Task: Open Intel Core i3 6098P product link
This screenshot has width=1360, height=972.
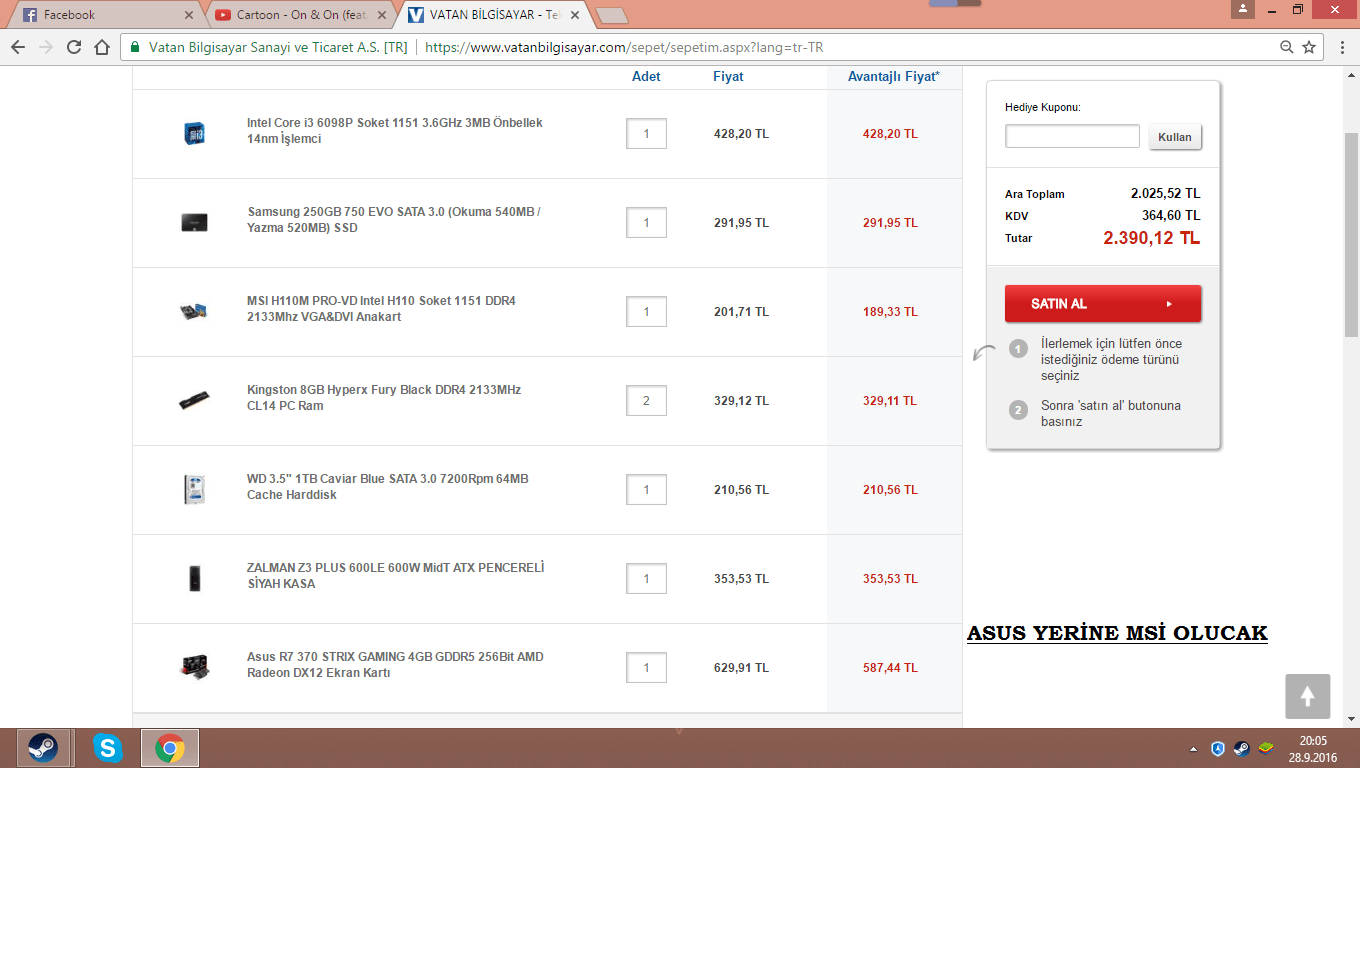Action: point(395,131)
